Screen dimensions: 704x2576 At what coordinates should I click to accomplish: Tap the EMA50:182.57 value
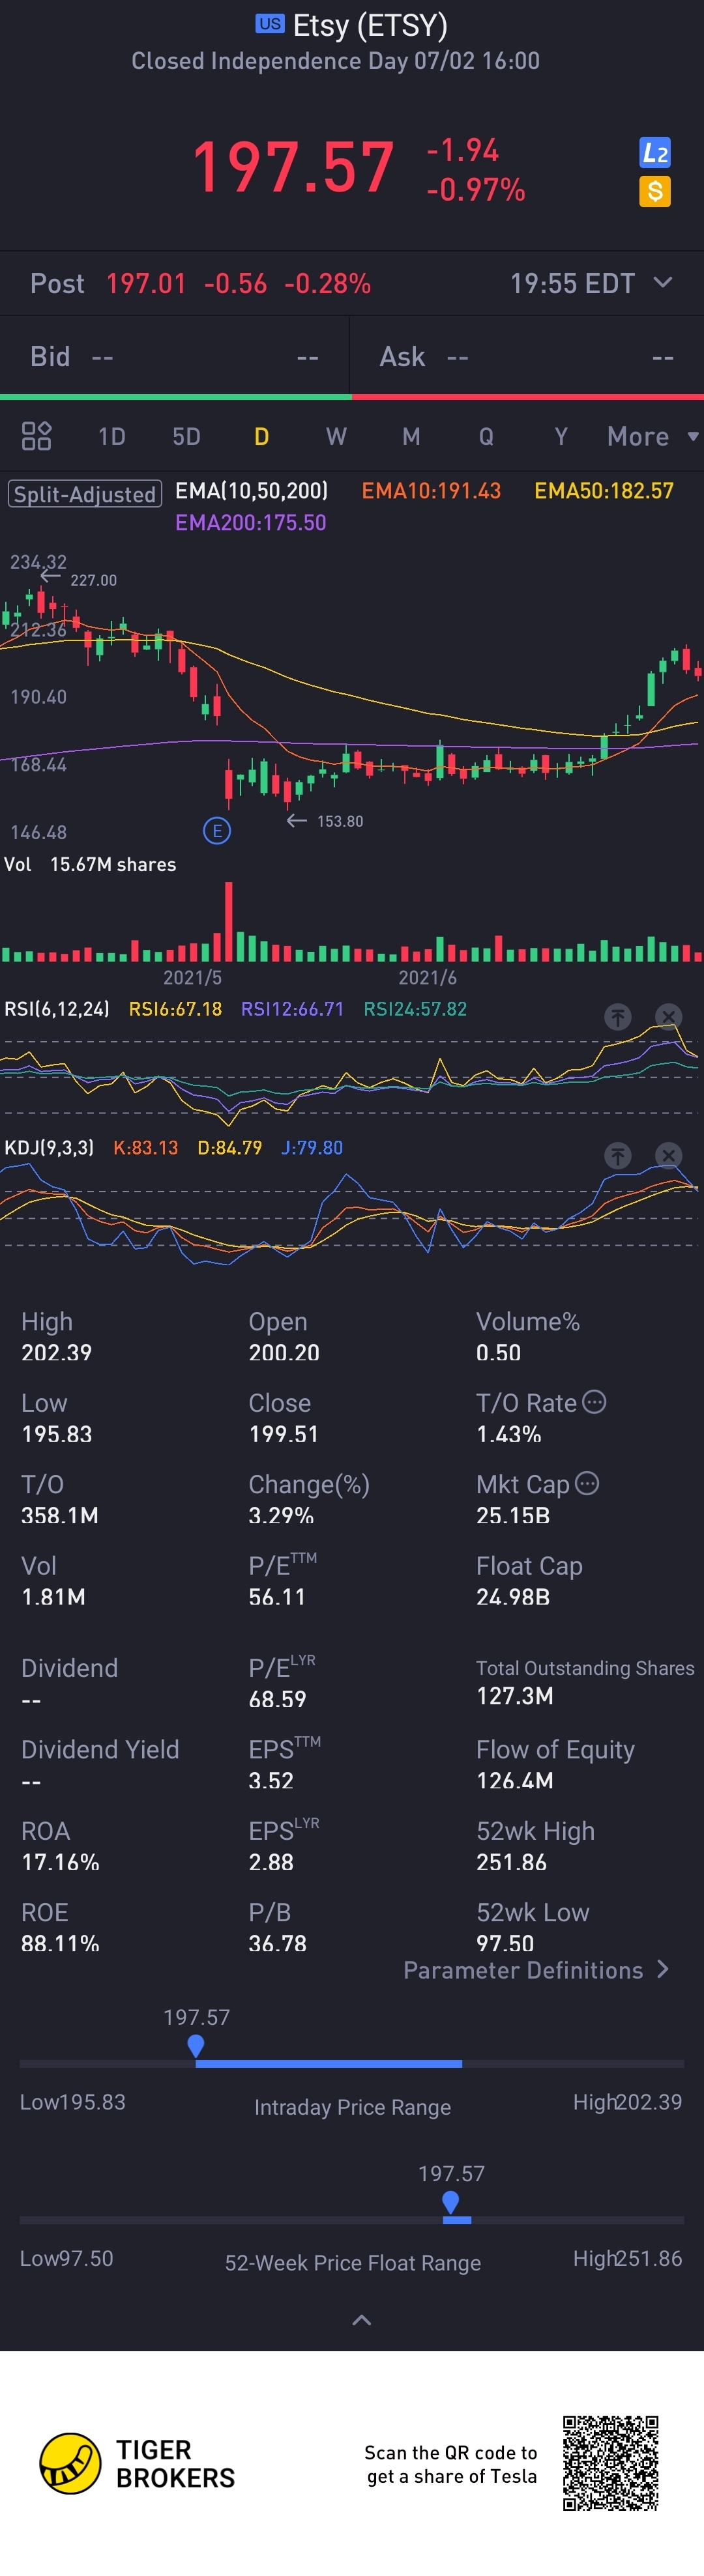pyautogui.click(x=604, y=491)
